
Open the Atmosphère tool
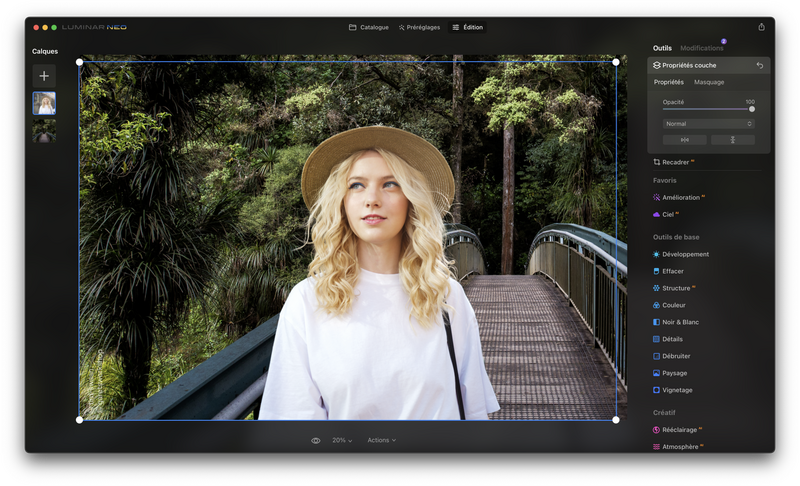click(678, 447)
